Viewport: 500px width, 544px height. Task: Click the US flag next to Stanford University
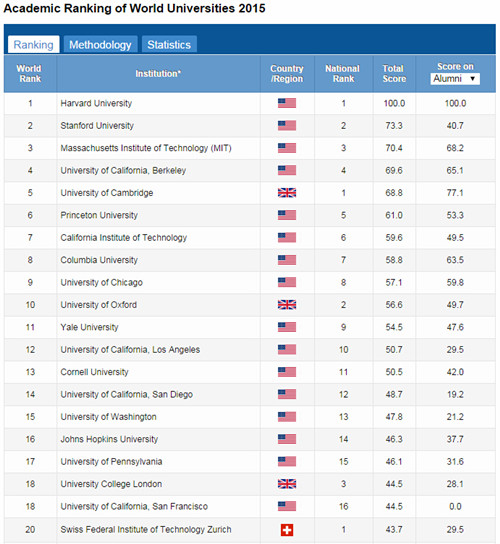click(287, 126)
